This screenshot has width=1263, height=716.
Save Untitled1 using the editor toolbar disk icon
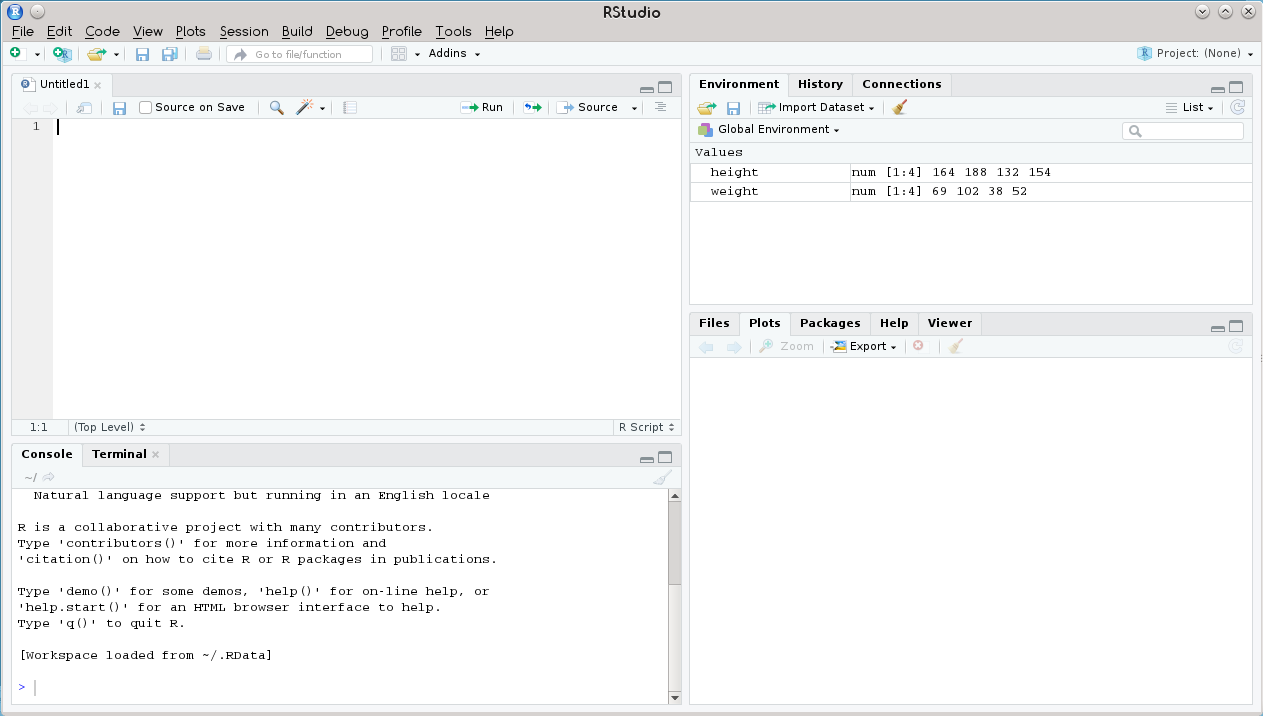(119, 108)
